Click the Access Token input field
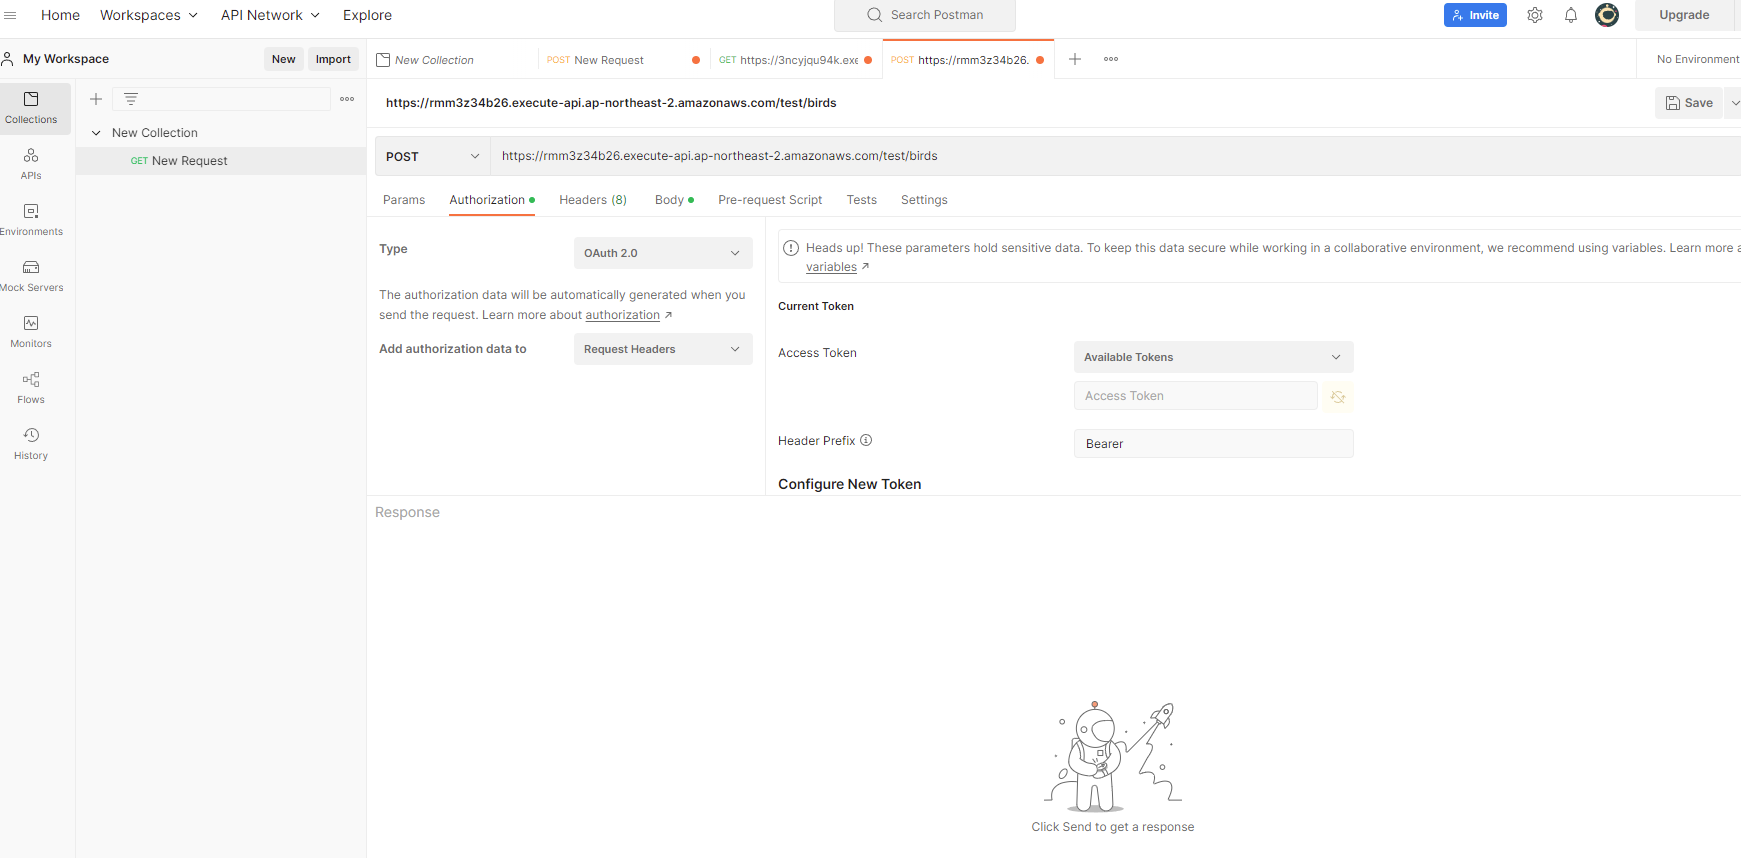This screenshot has width=1741, height=858. pyautogui.click(x=1195, y=396)
